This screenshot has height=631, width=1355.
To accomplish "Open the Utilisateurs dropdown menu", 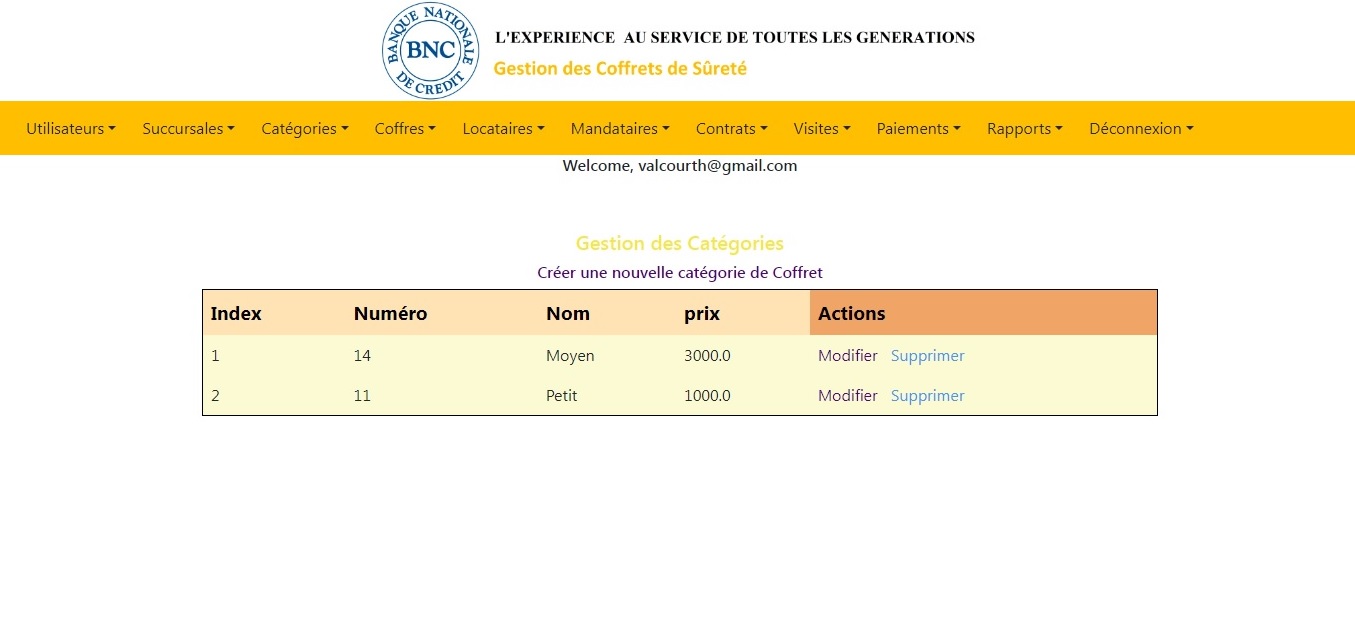I will click(x=71, y=128).
